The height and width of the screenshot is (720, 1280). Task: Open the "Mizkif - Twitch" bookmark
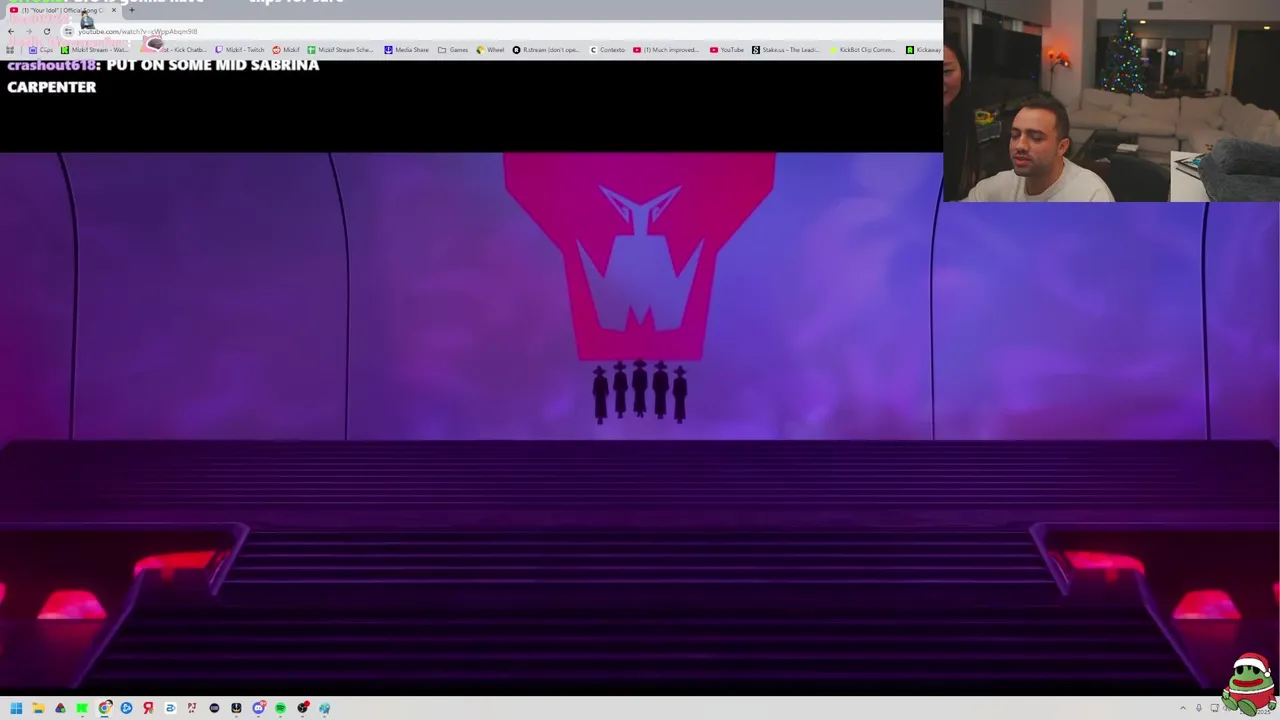pyautogui.click(x=240, y=49)
